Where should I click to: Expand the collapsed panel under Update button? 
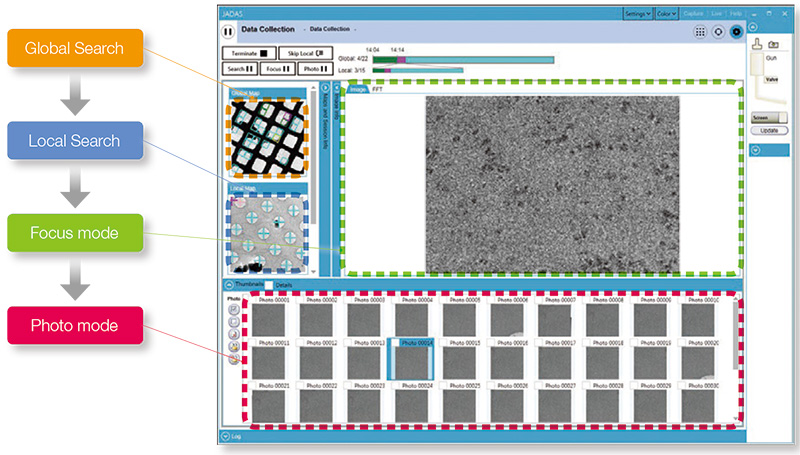756,151
